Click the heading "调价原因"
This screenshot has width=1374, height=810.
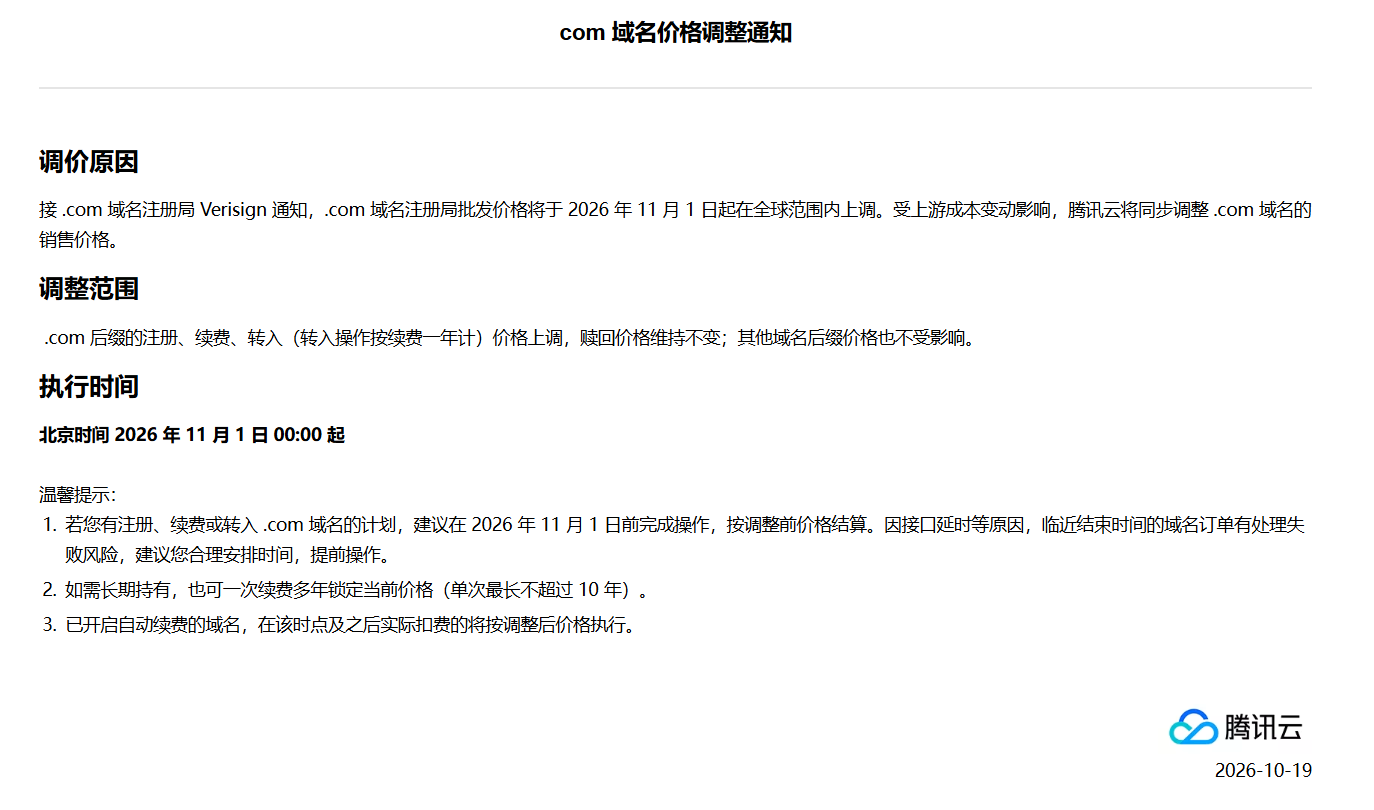[x=88, y=162]
